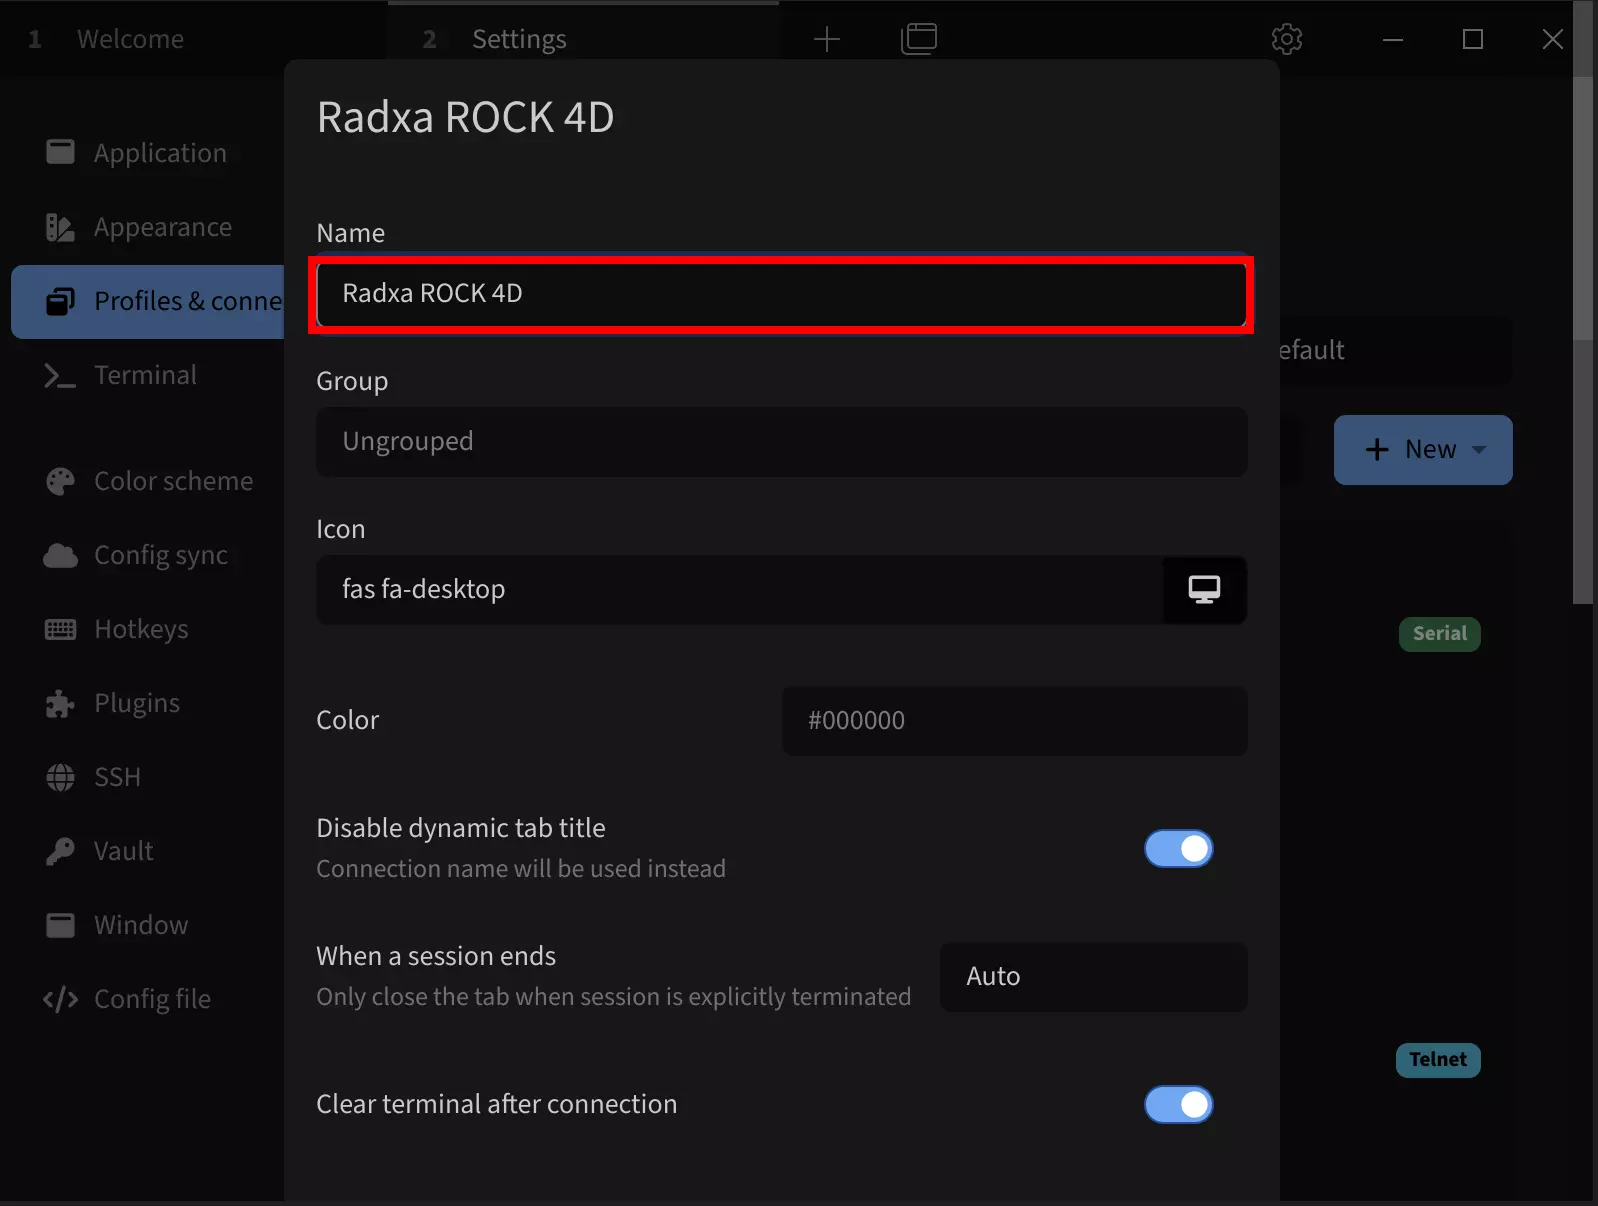
Task: Open the Group Ungrouped field
Action: coord(781,441)
